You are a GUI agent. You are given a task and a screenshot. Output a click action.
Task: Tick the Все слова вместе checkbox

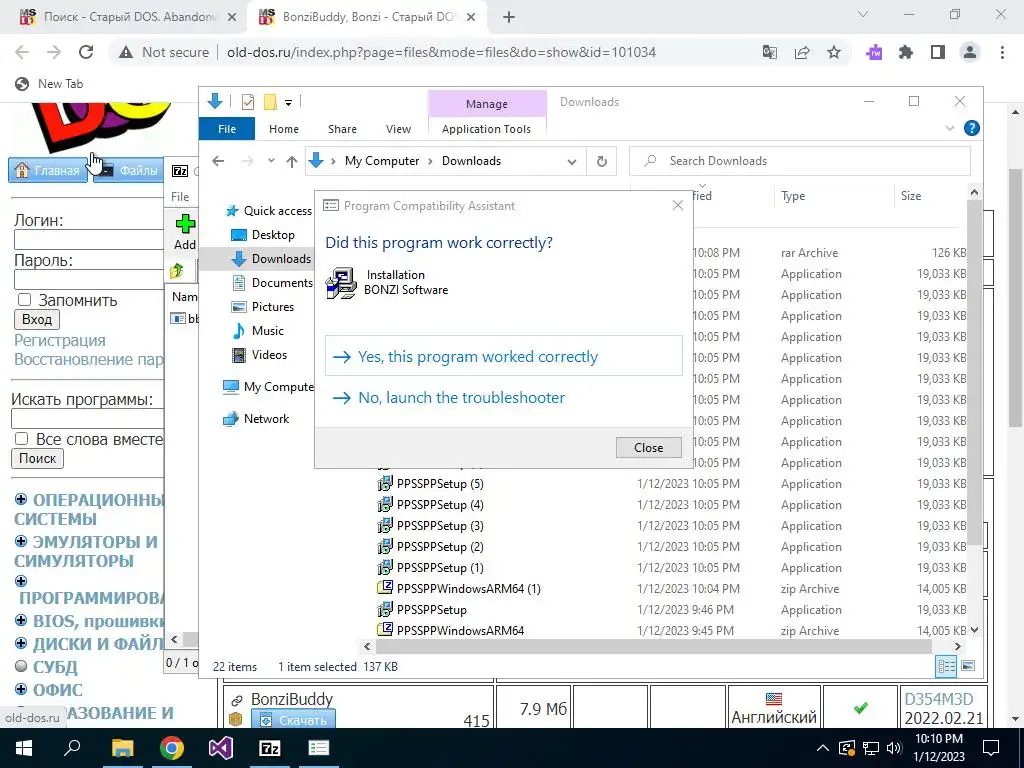22,439
